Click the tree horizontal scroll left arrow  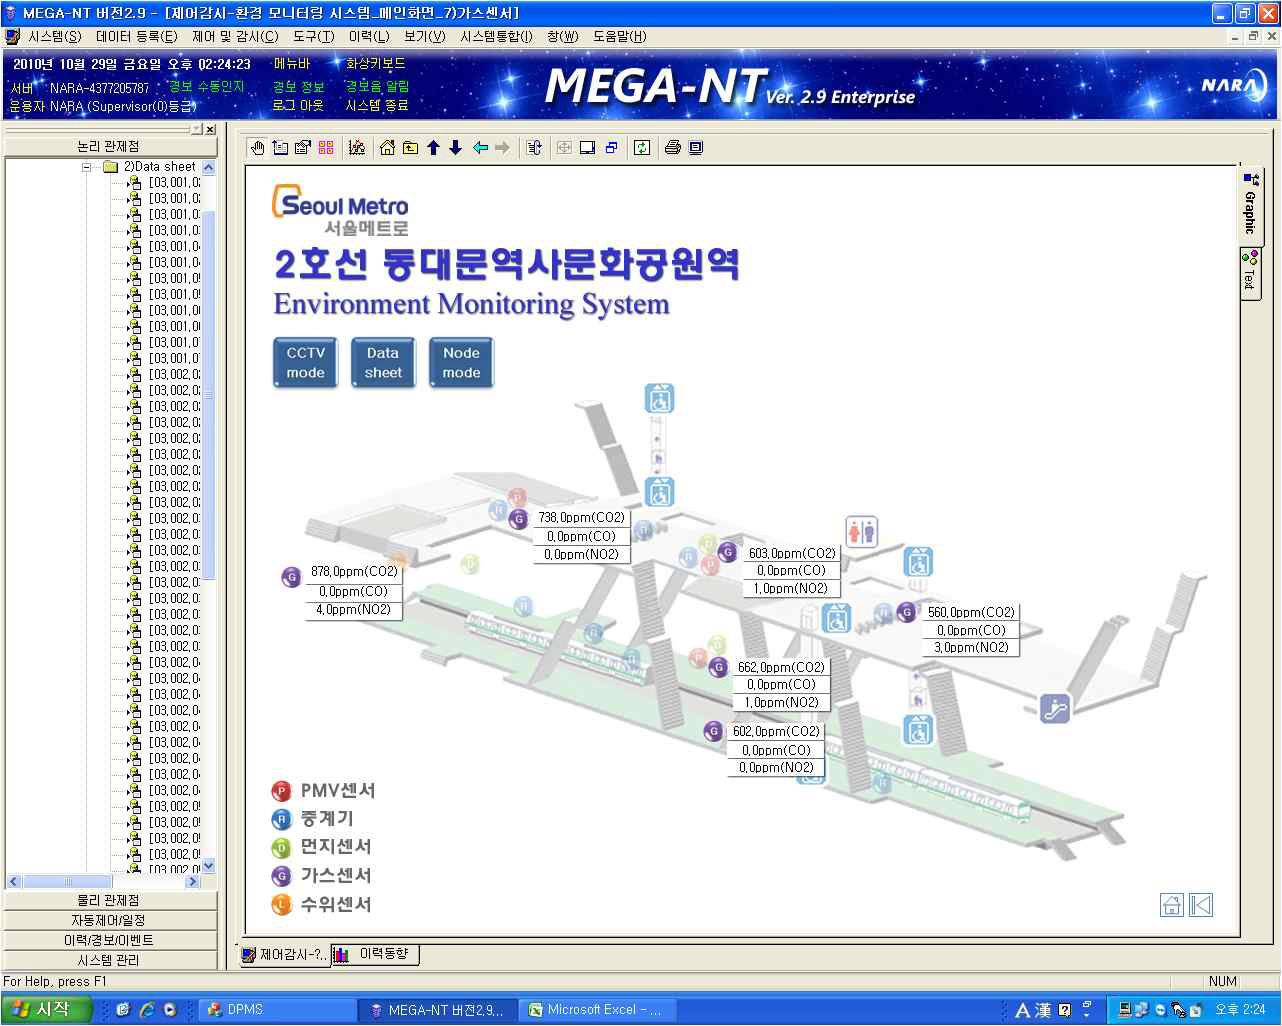click(13, 881)
